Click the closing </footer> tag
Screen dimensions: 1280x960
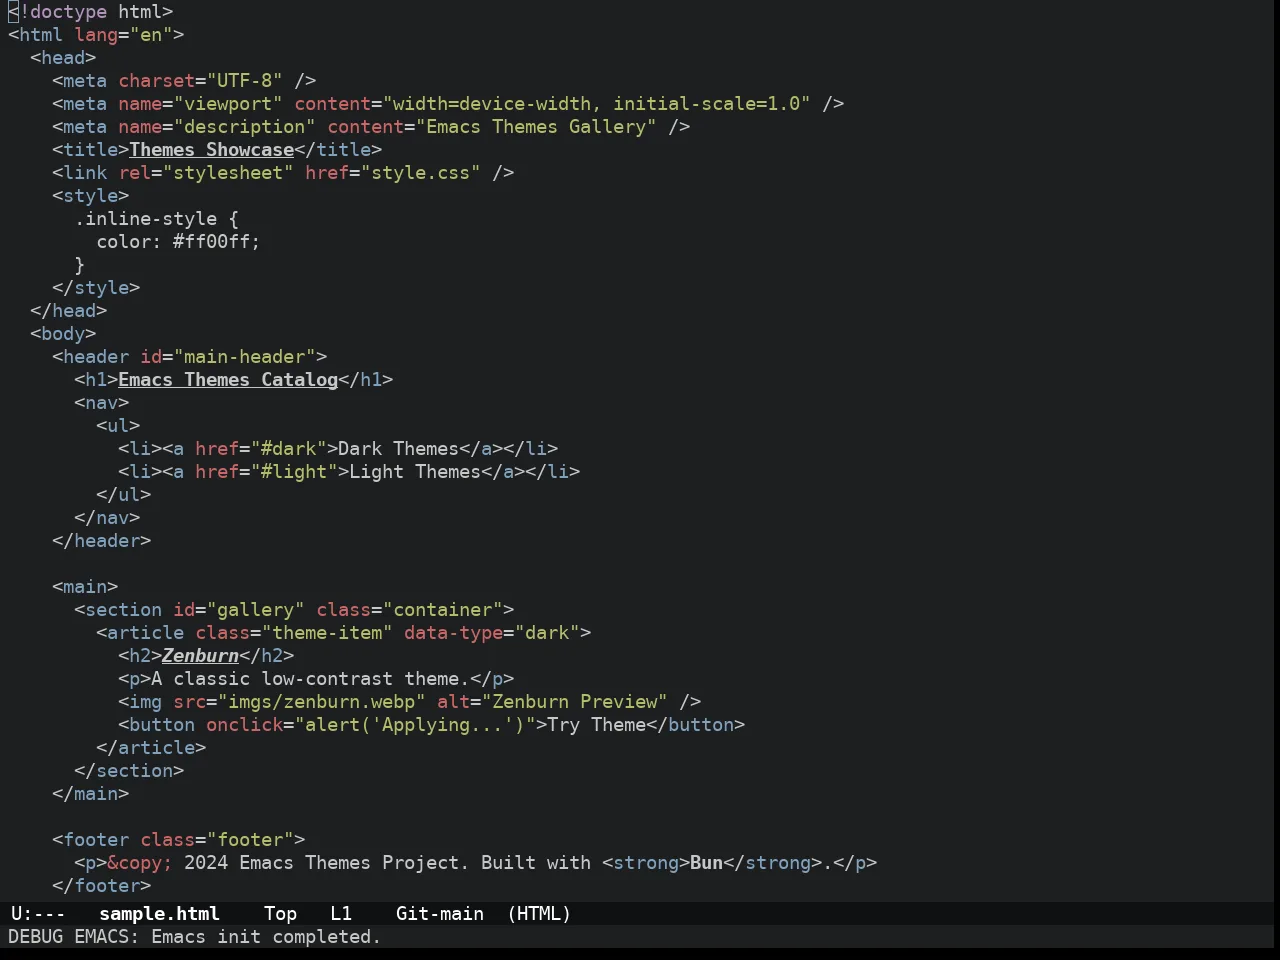[x=102, y=885]
